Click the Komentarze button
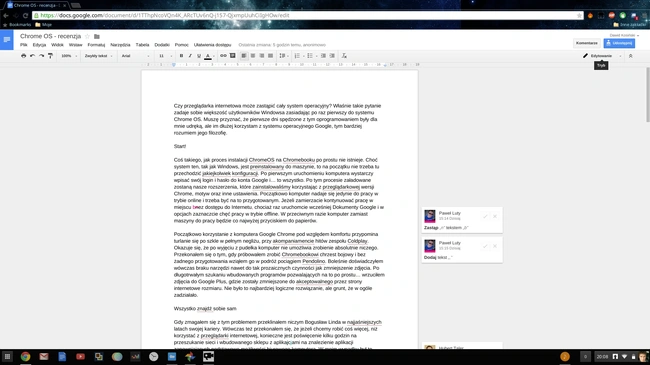Screen dimensions: 650x365 (587, 43)
